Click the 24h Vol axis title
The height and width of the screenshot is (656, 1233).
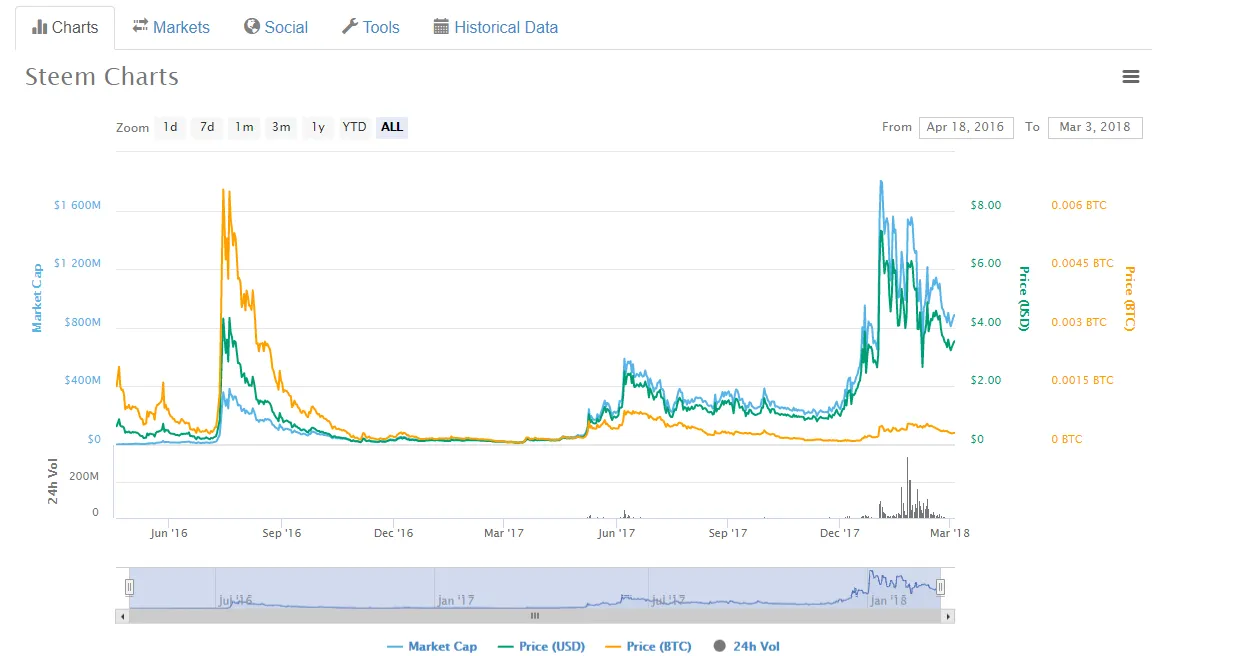tap(54, 481)
